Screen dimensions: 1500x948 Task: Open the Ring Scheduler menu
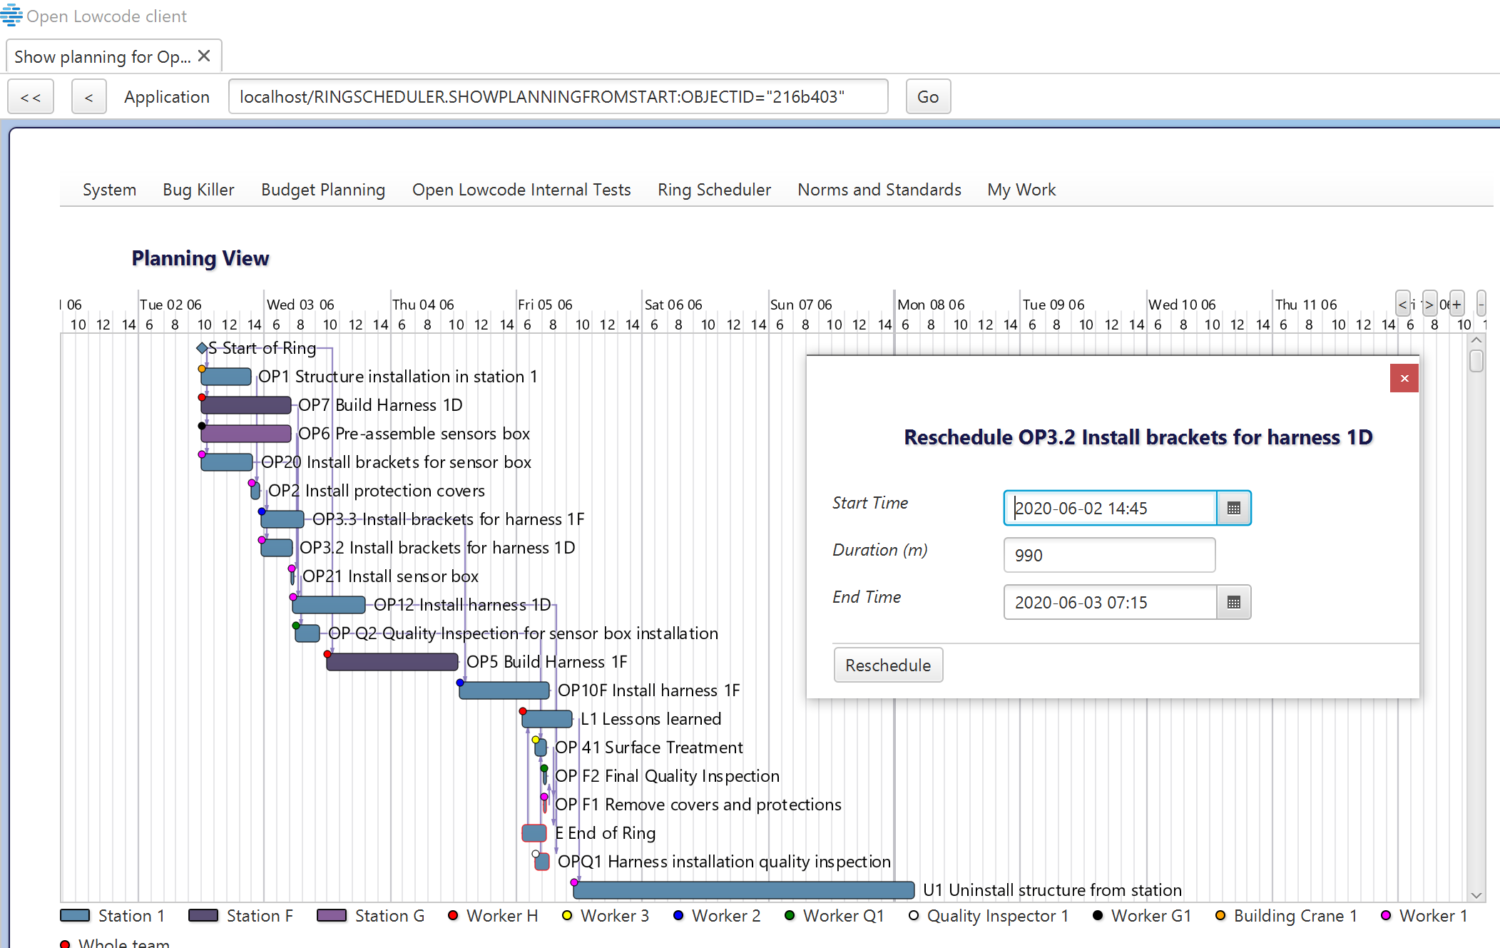713,189
